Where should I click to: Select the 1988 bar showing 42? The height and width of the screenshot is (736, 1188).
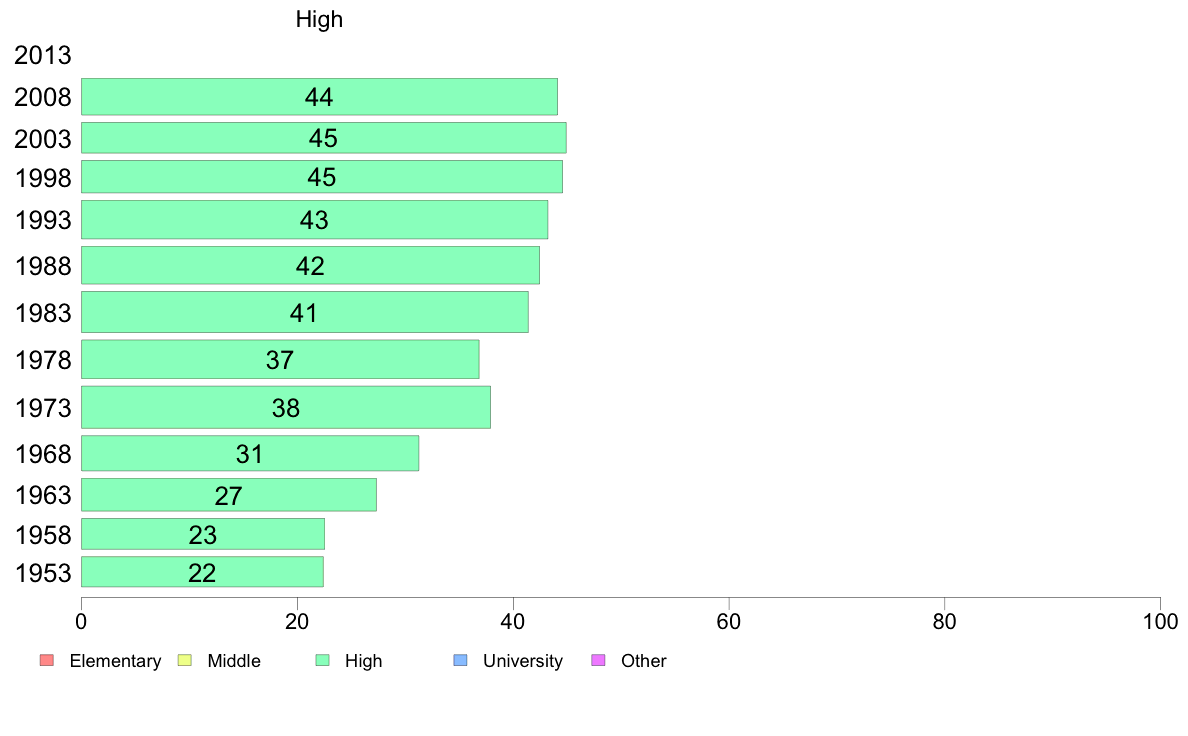pyautogui.click(x=310, y=265)
